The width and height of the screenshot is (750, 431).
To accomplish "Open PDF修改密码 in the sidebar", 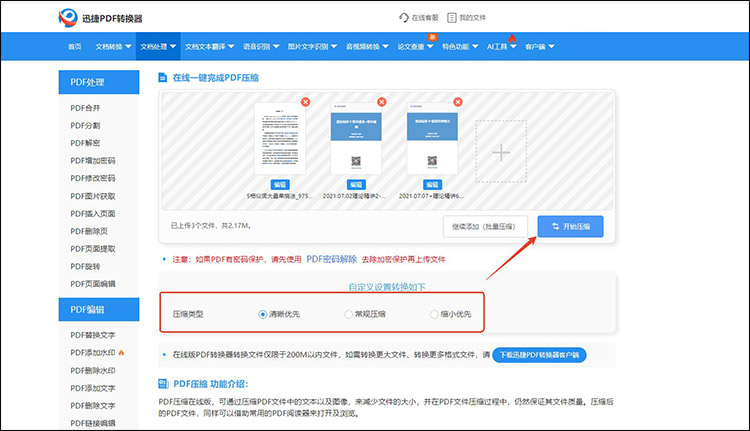I will 93,178.
